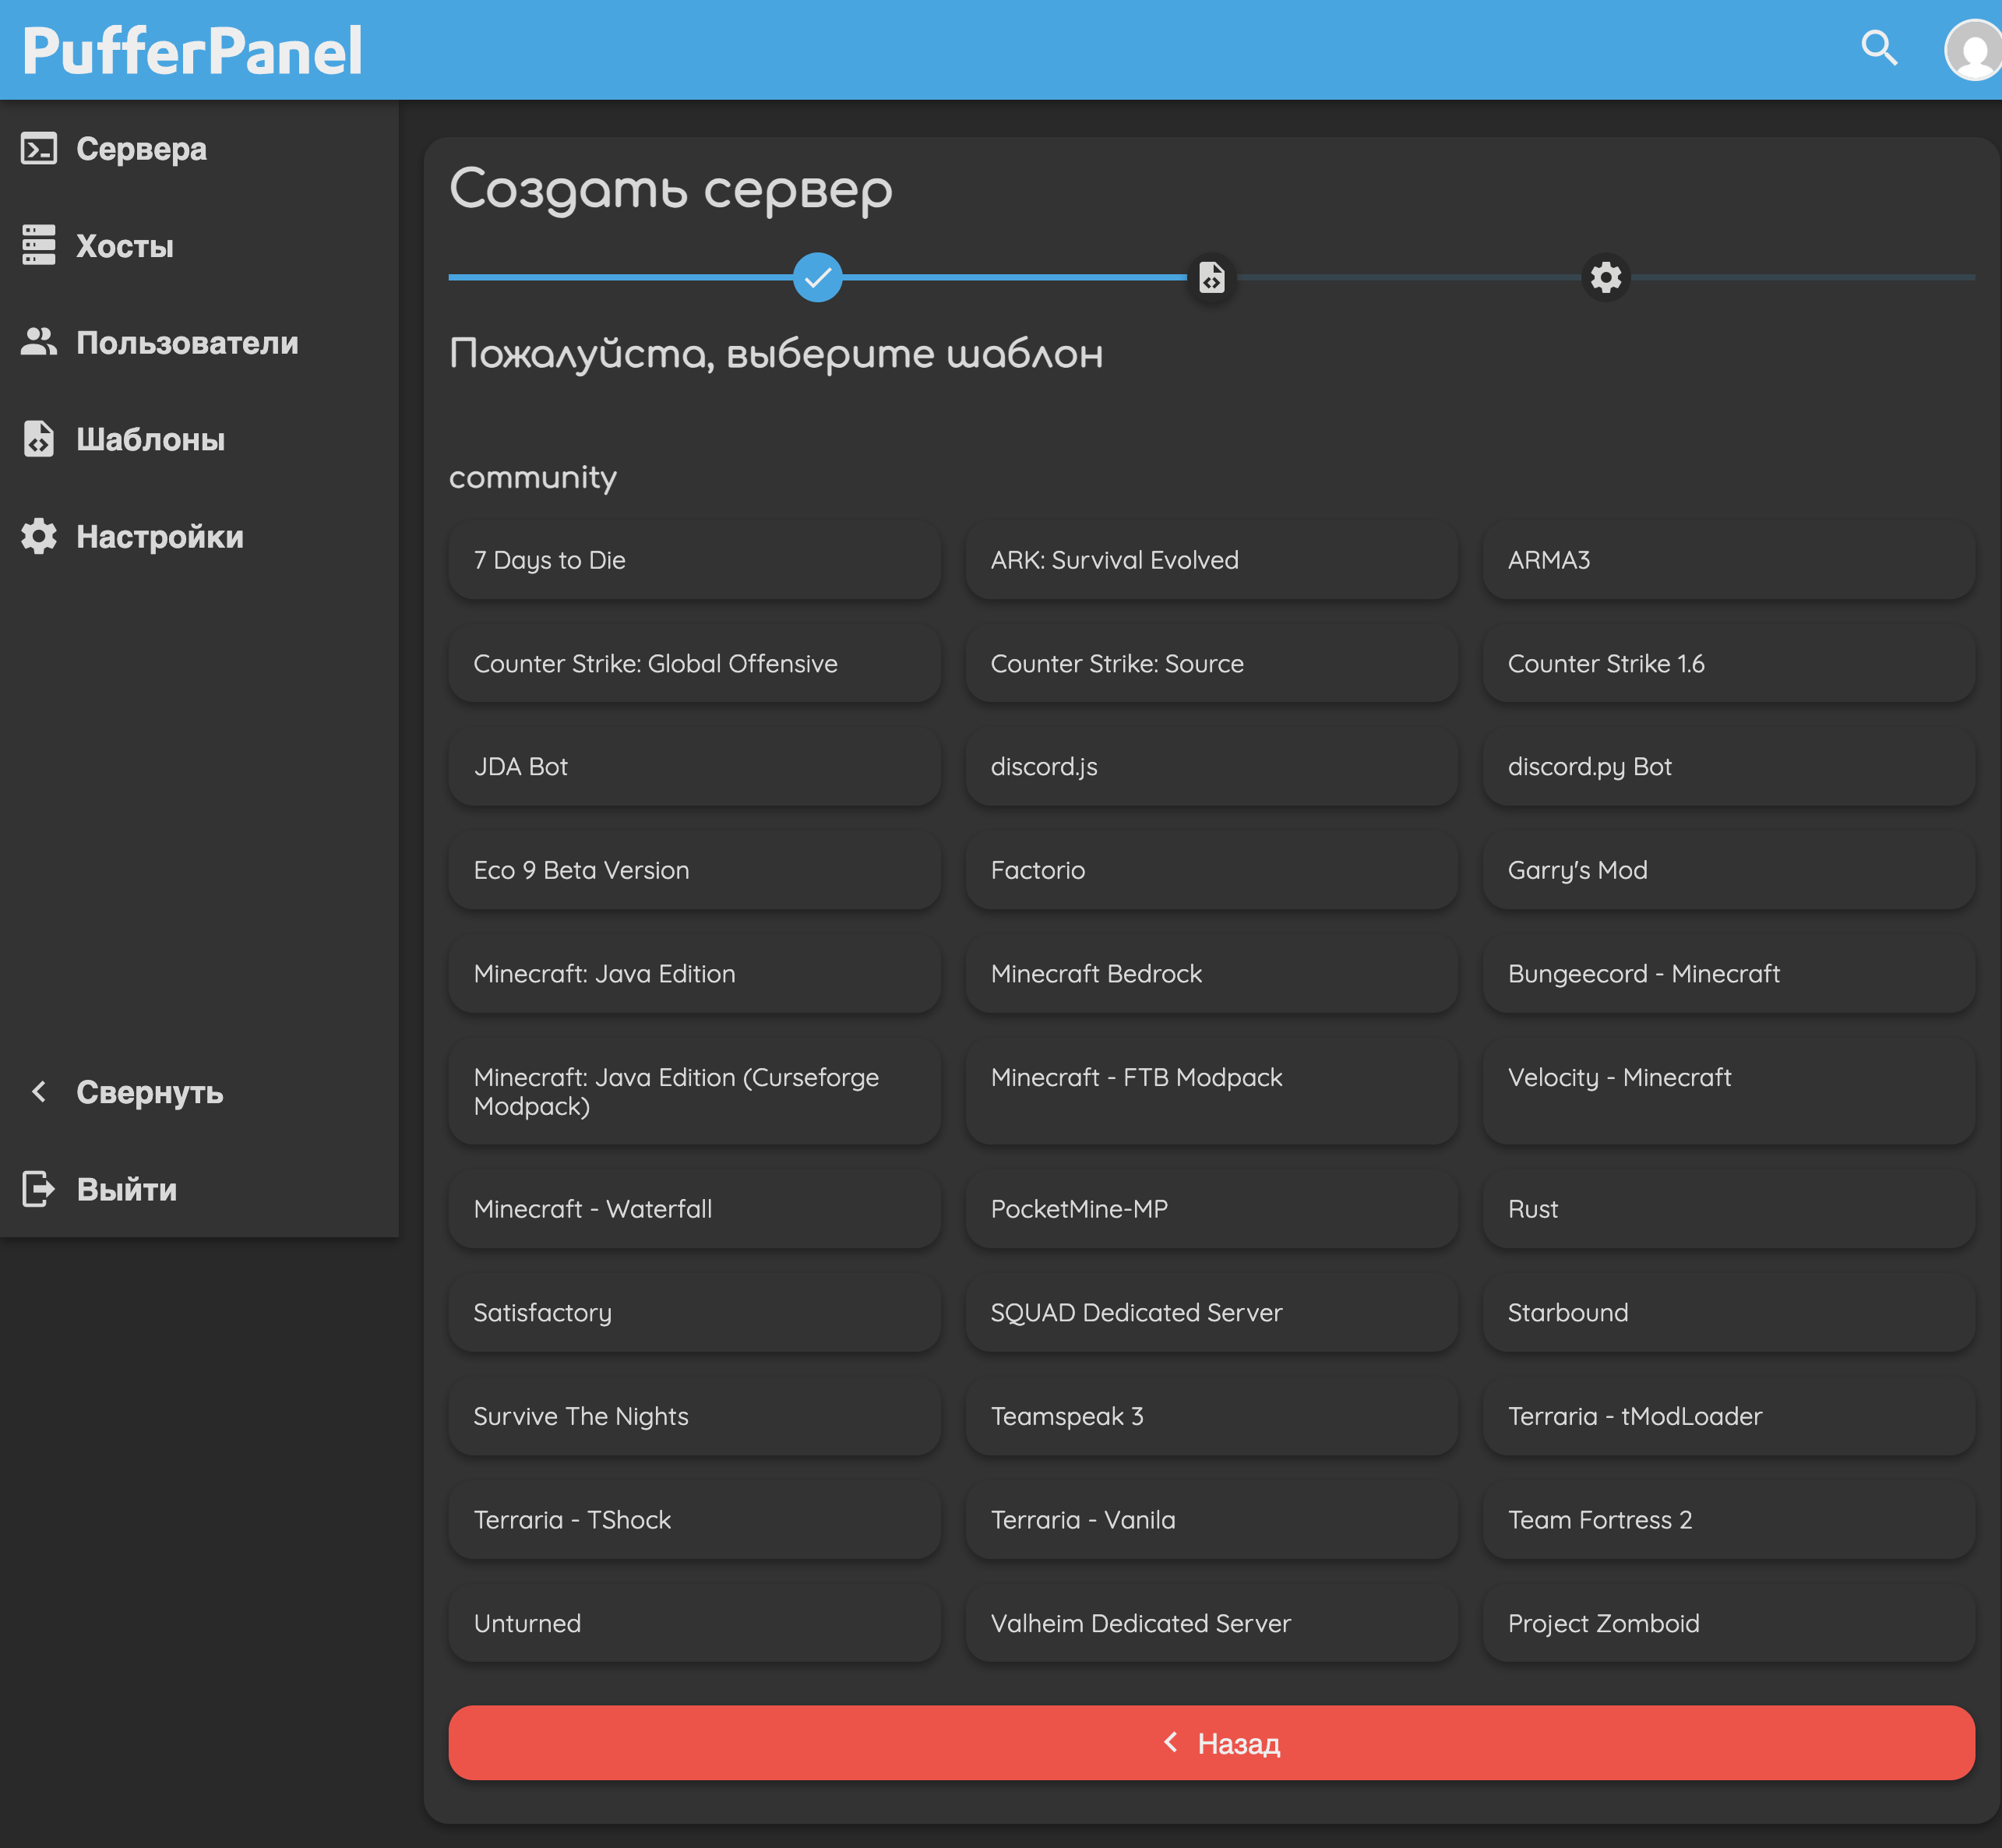Screen dimensions: 2002x1848
Task: Select the discord.js template
Action: pos(1211,766)
